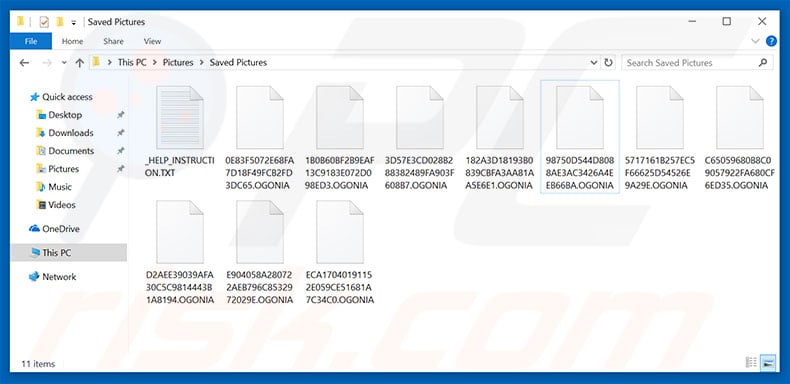The image size is (790, 384).
Task: Click the Back navigation arrow
Action: pyautogui.click(x=24, y=62)
